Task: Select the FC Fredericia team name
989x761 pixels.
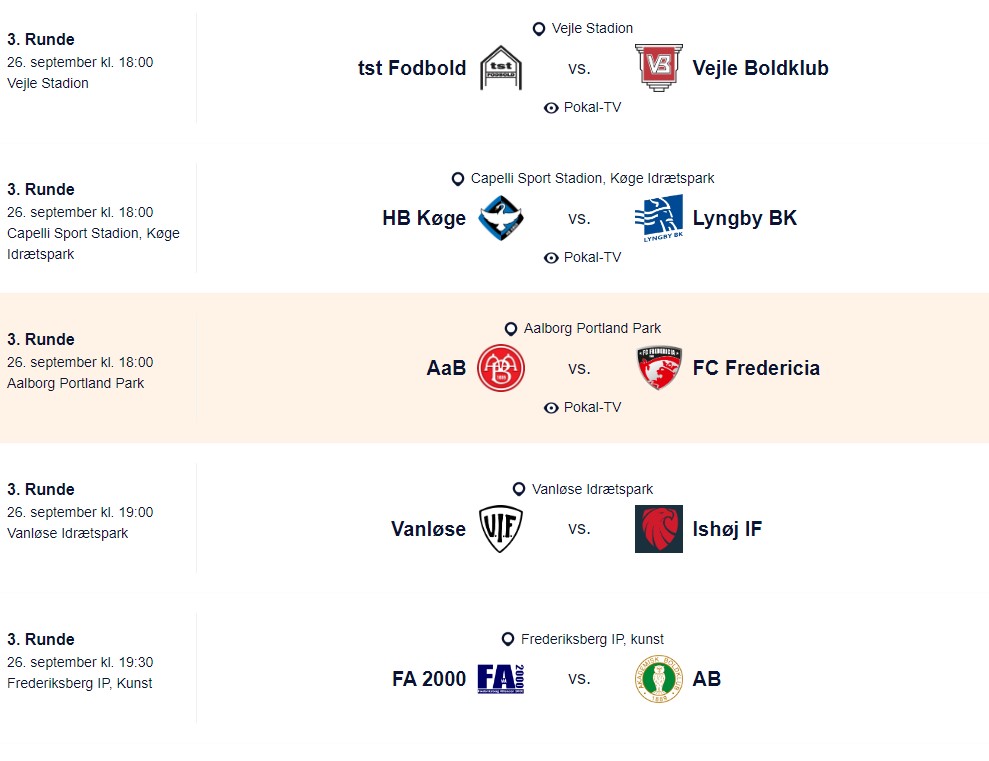Action: (756, 368)
